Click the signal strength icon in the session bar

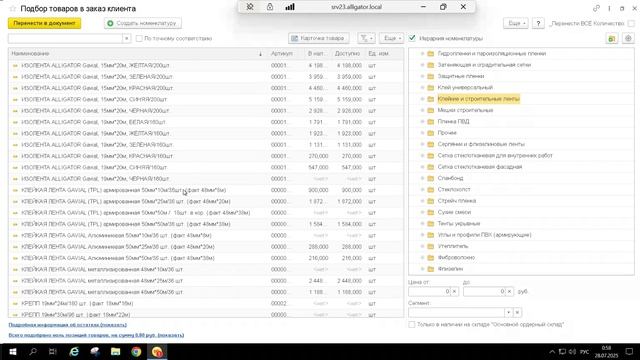pyautogui.click(x=290, y=7)
